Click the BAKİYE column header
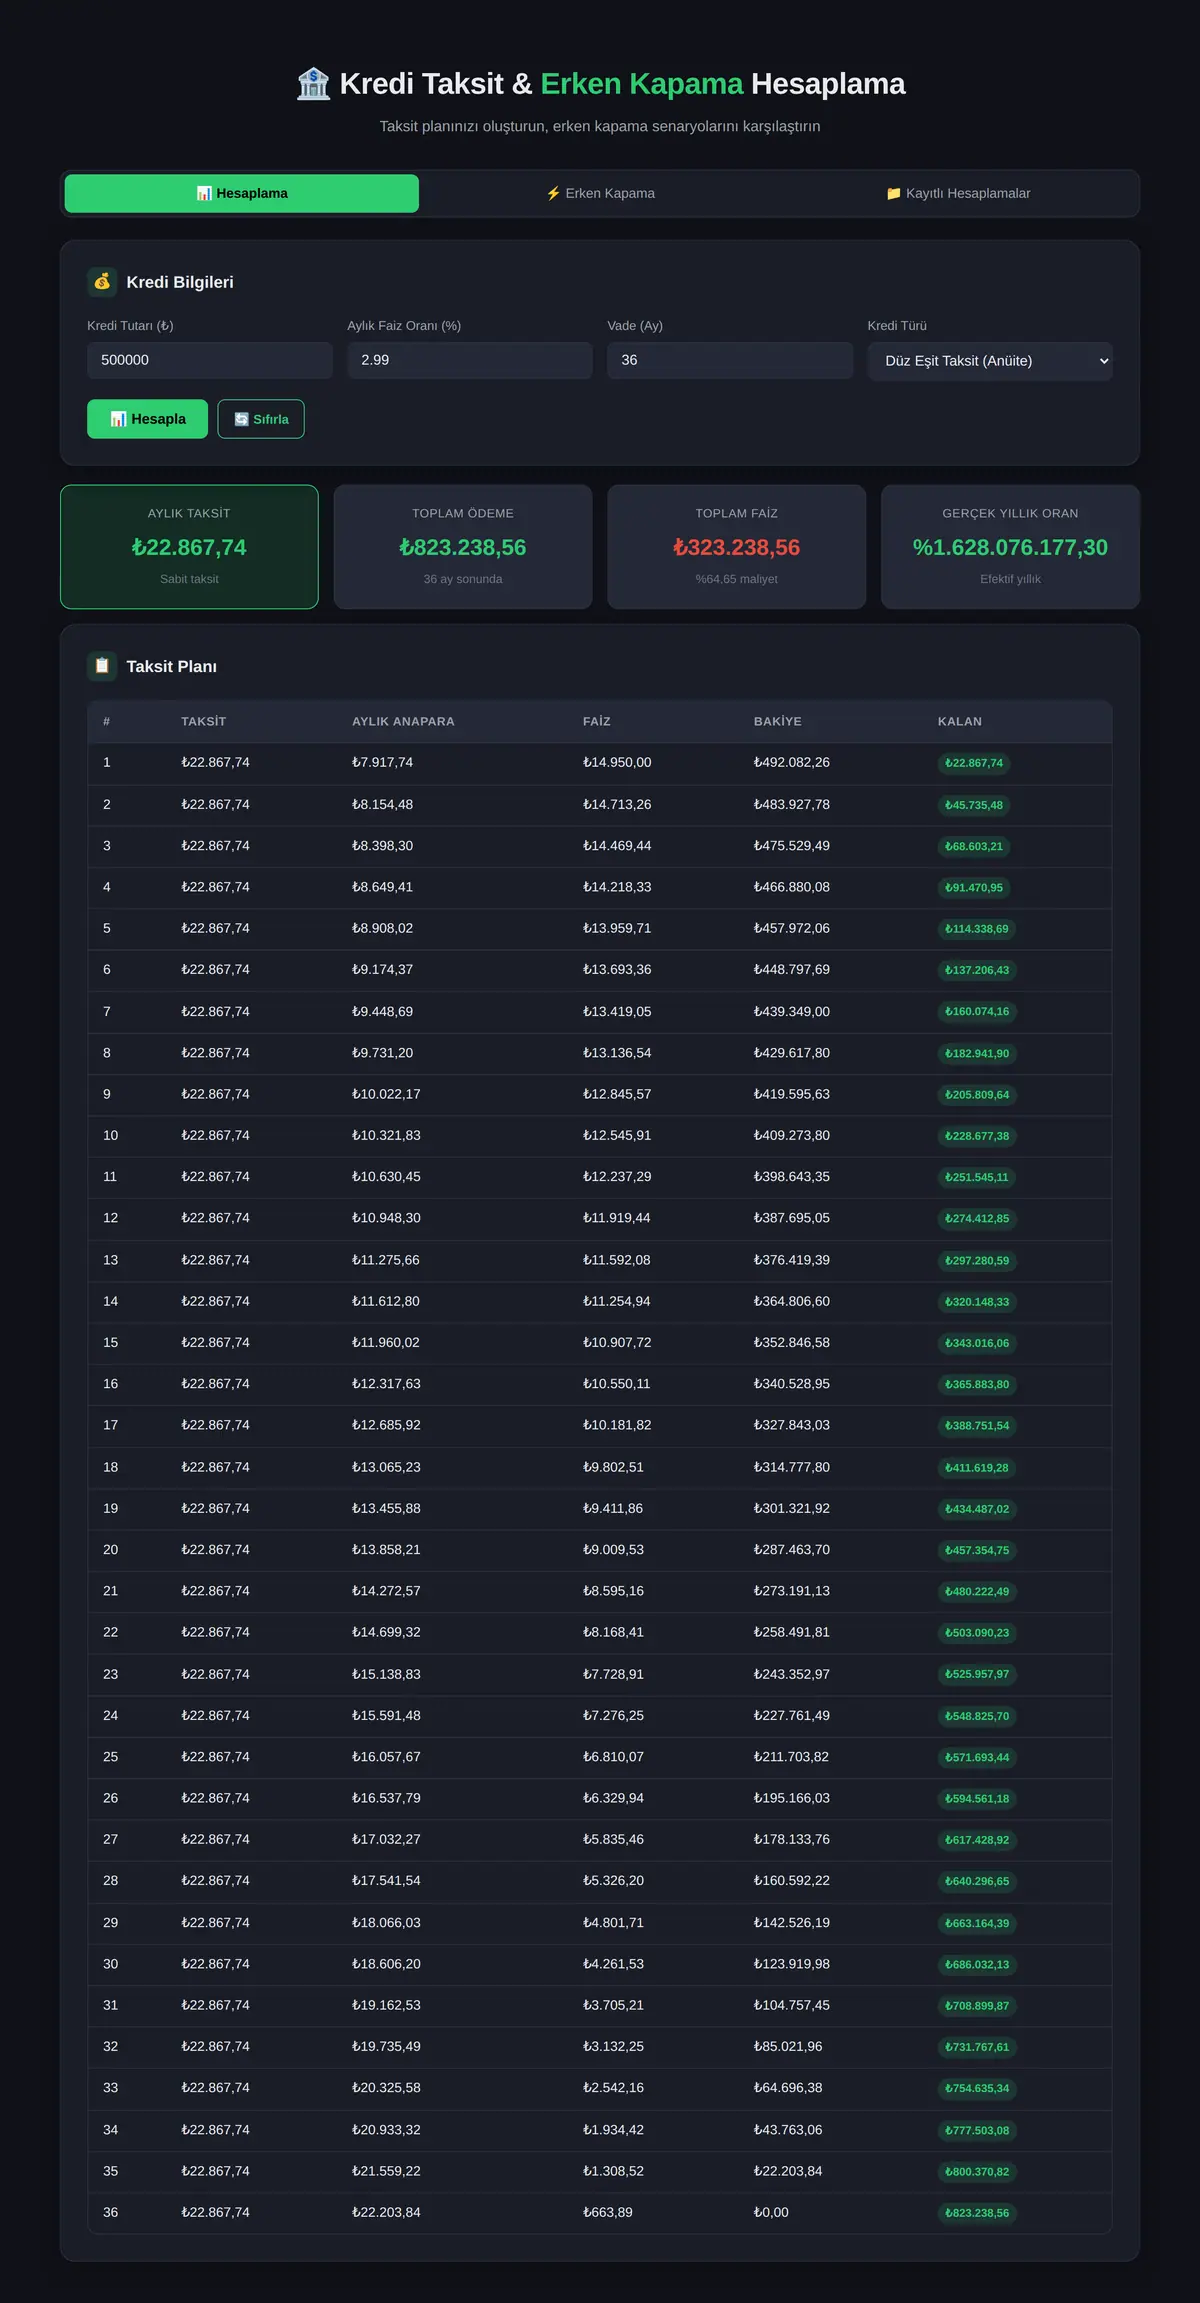The image size is (1200, 2303). [778, 721]
